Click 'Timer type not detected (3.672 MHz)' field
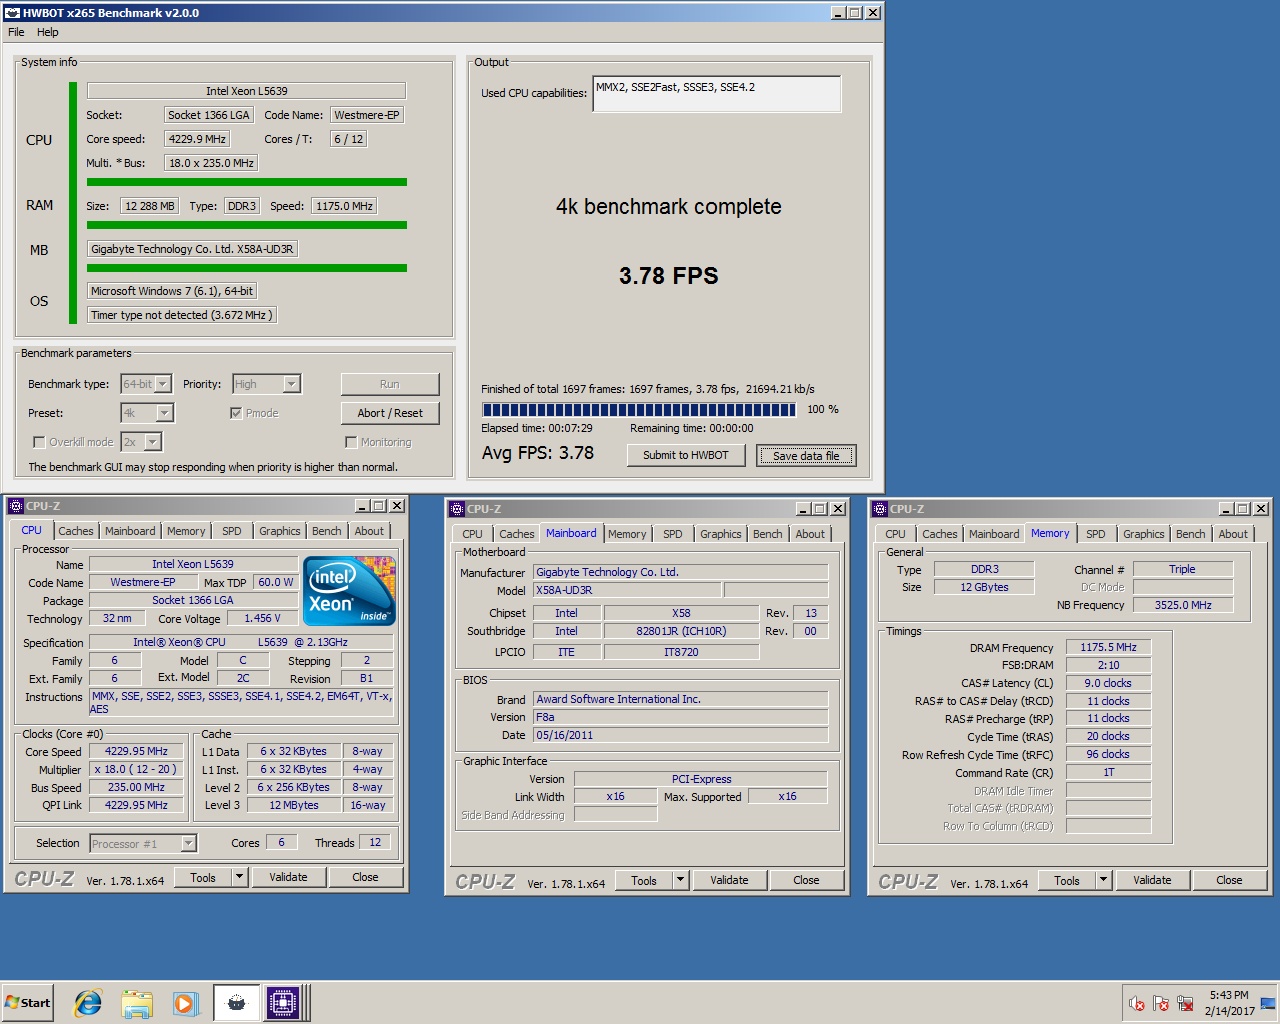 (181, 315)
